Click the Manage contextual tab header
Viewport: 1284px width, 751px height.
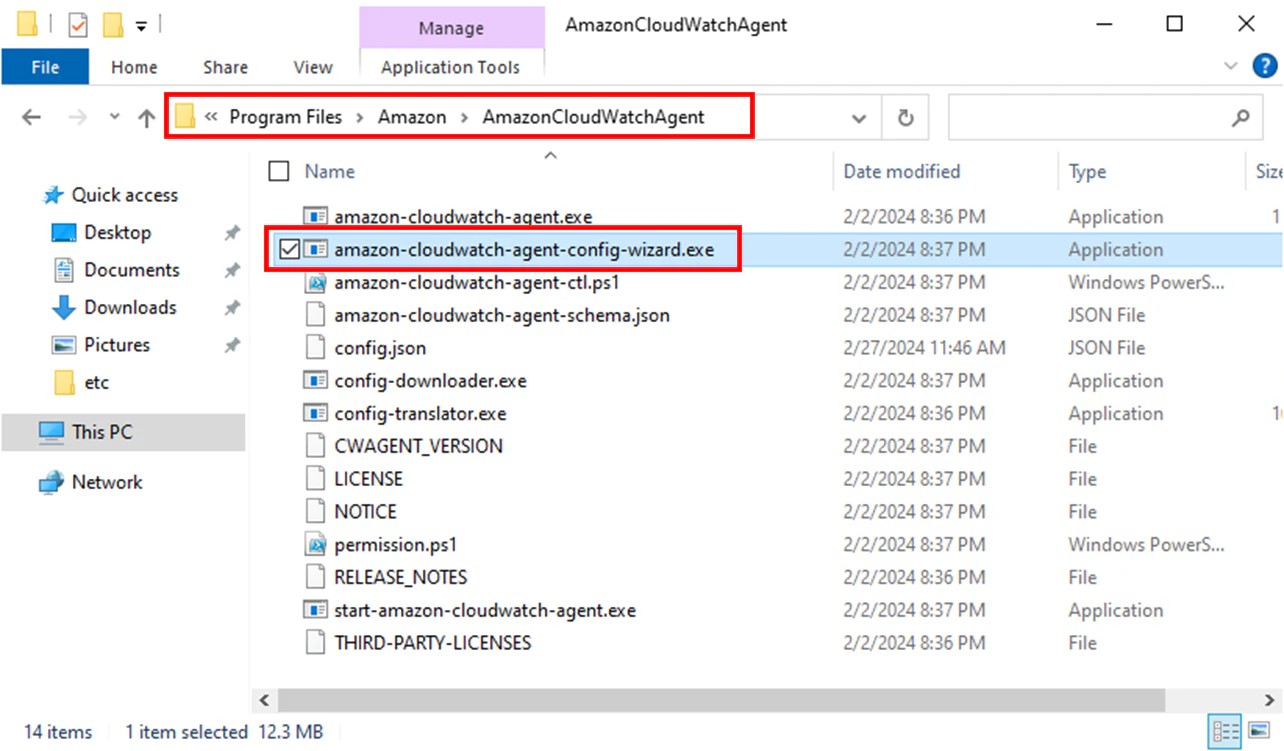[x=451, y=28]
